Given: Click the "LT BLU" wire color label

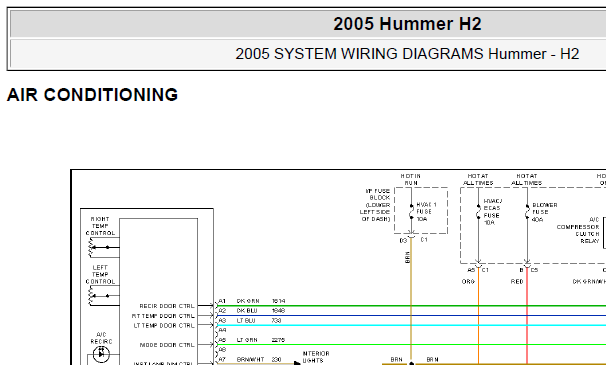Looking at the screenshot, I should [x=246, y=321].
